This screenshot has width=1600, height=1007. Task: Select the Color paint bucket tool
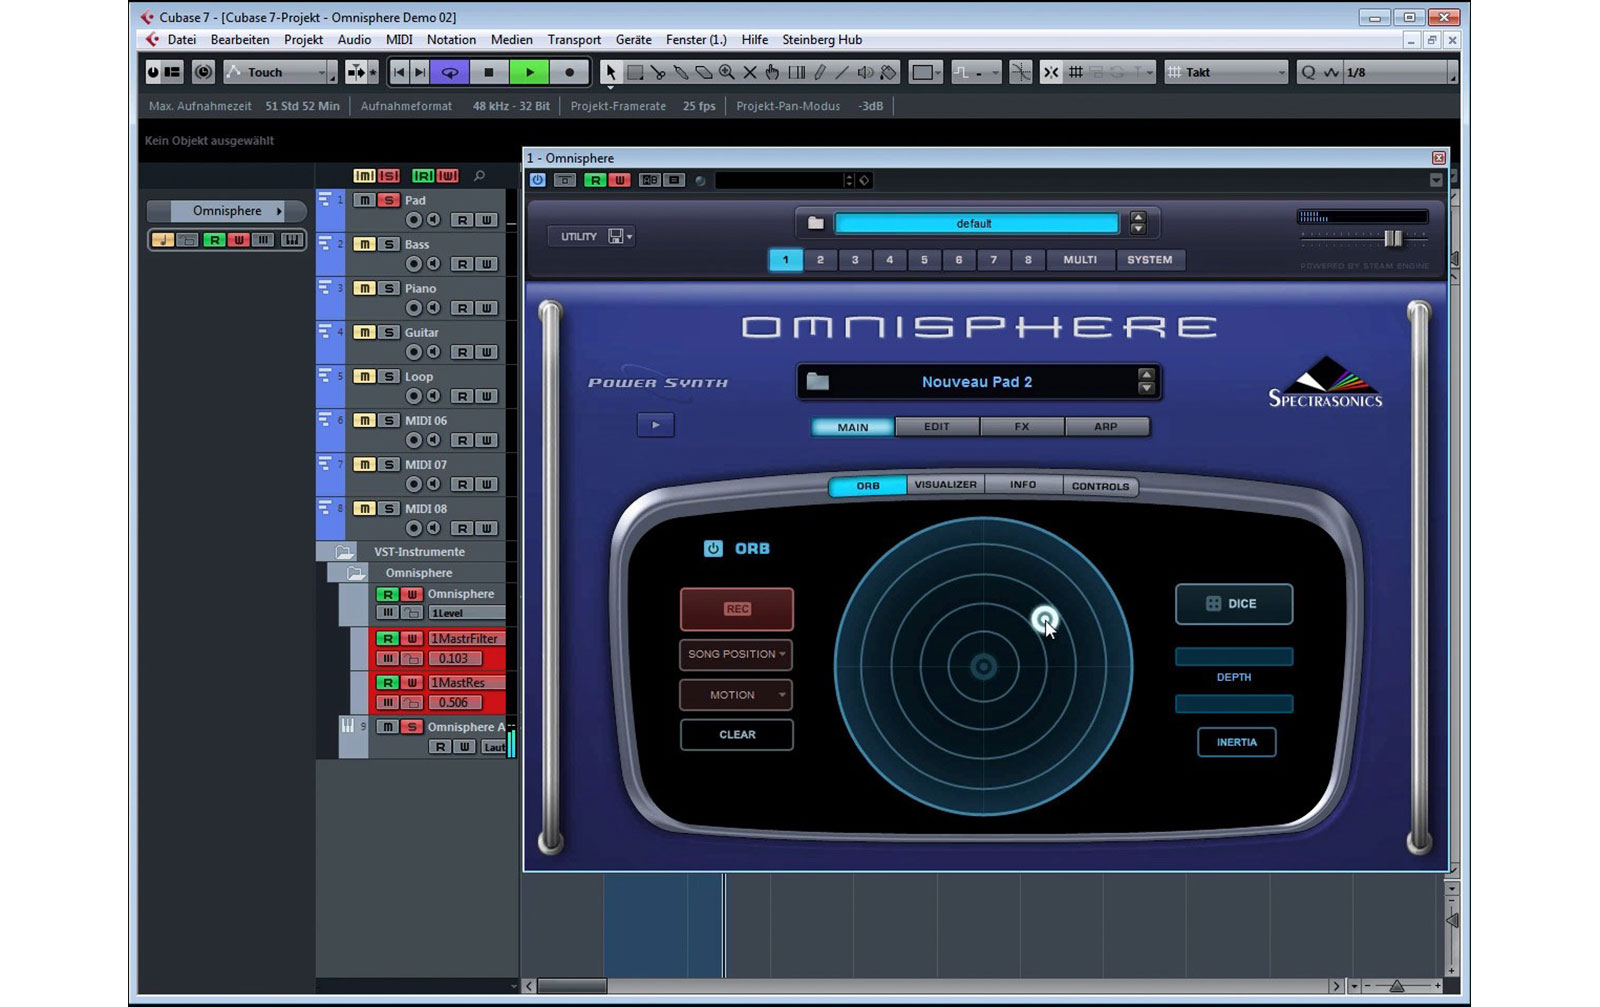[888, 72]
